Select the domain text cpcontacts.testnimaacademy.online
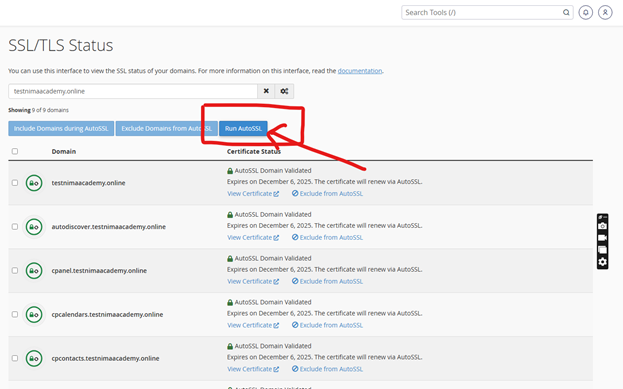Viewport: 623px width, 389px height. 105,358
